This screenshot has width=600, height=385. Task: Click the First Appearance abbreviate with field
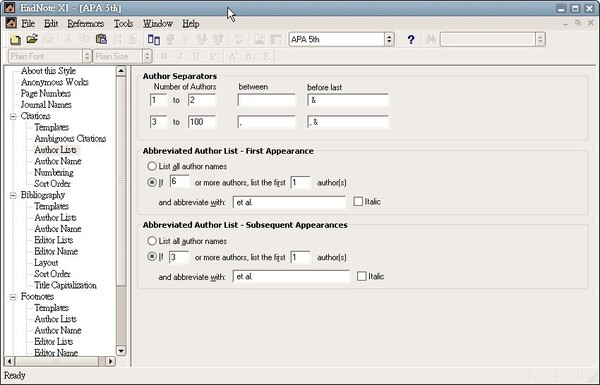(289, 202)
